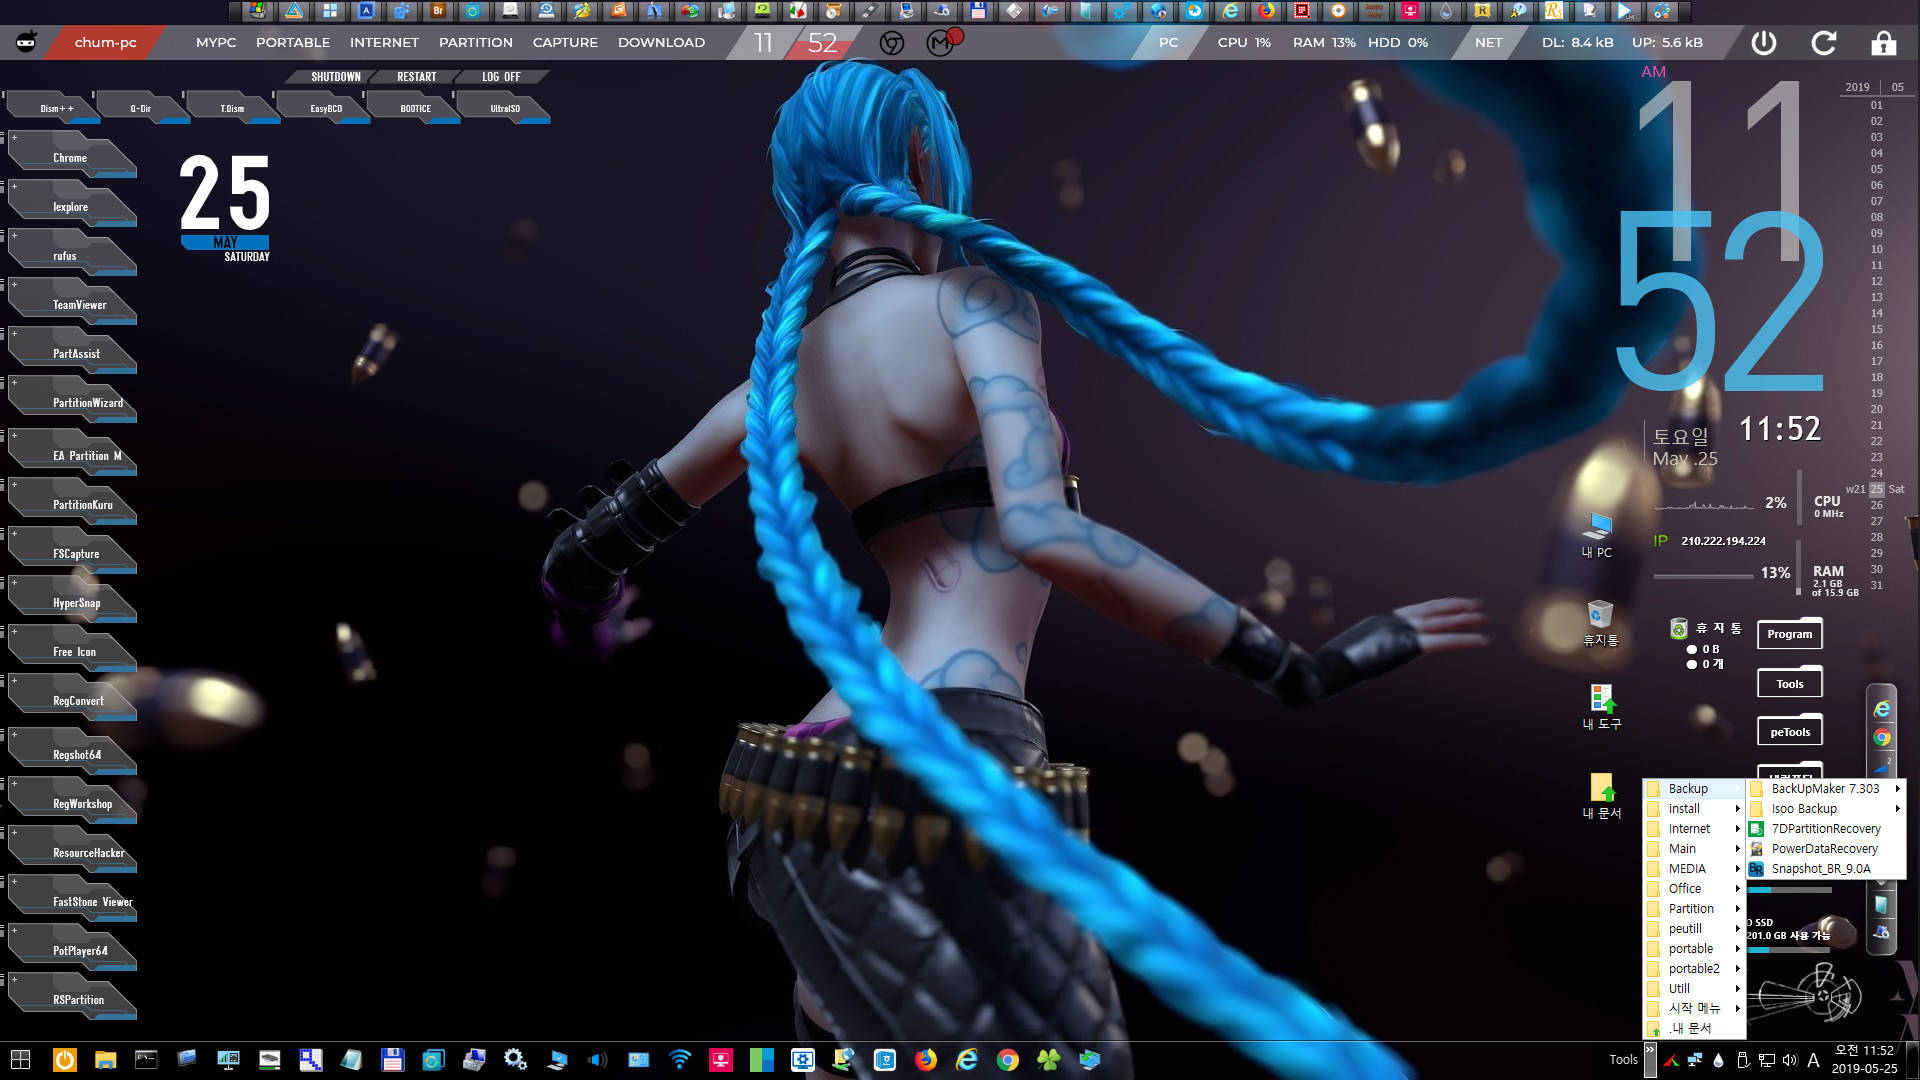Viewport: 1920px width, 1080px height.
Task: Click the LOG OFF skin button
Action: [x=501, y=77]
